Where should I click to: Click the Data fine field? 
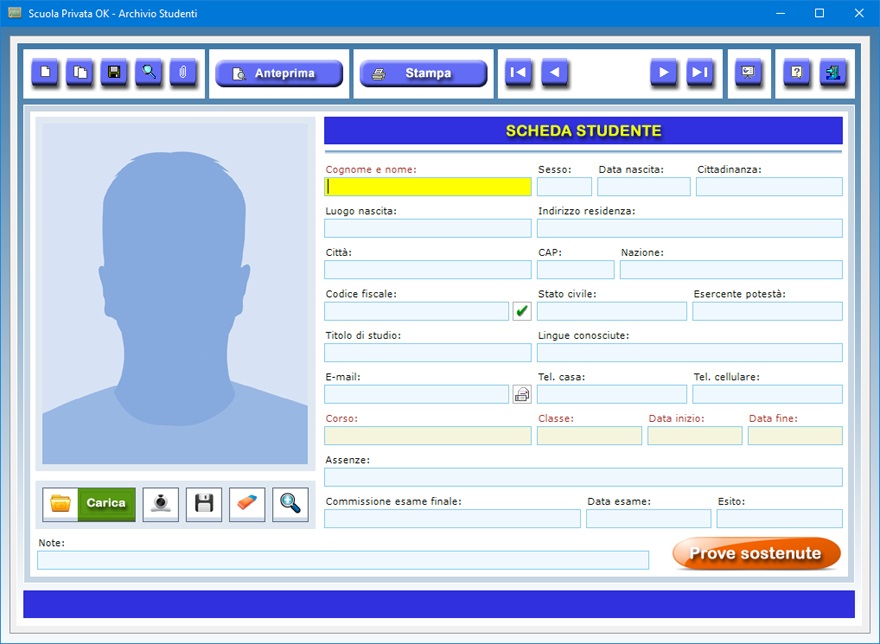pyautogui.click(x=795, y=436)
